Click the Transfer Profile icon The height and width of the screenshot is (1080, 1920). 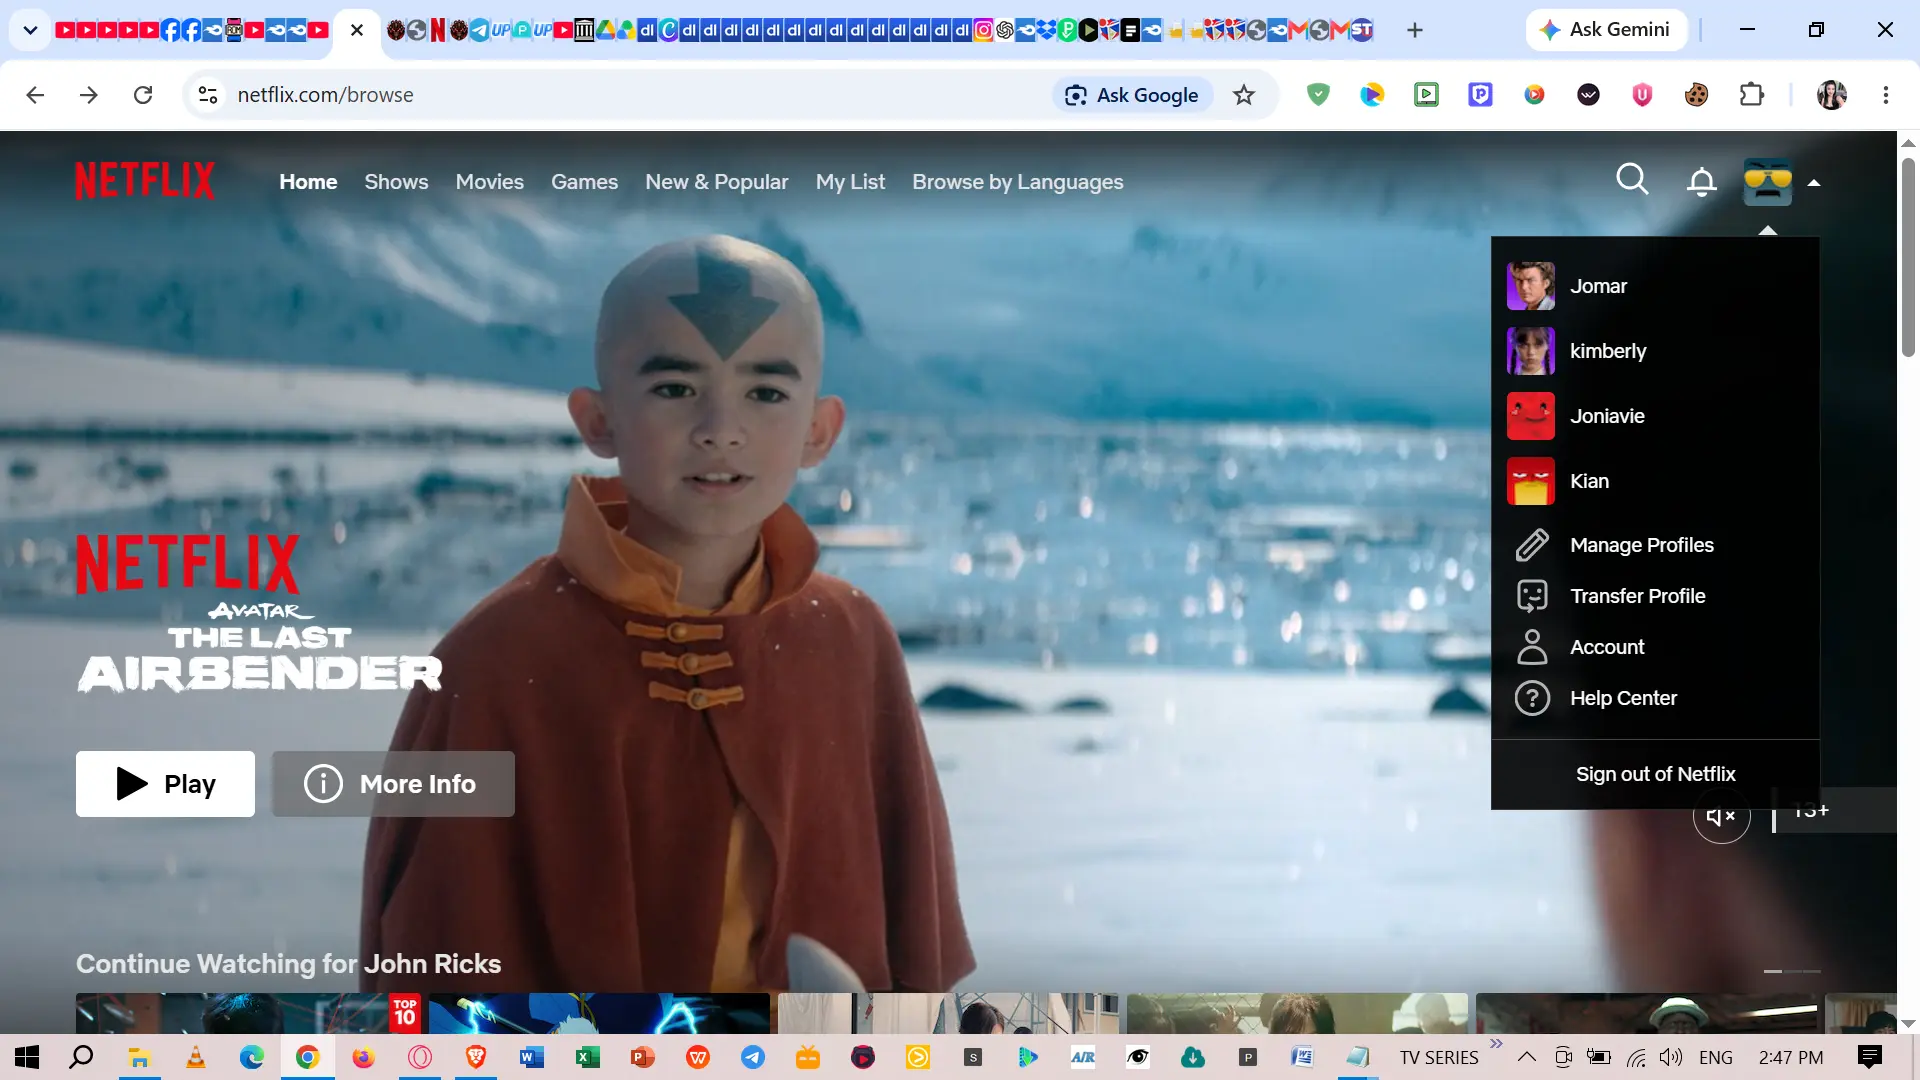(x=1531, y=596)
